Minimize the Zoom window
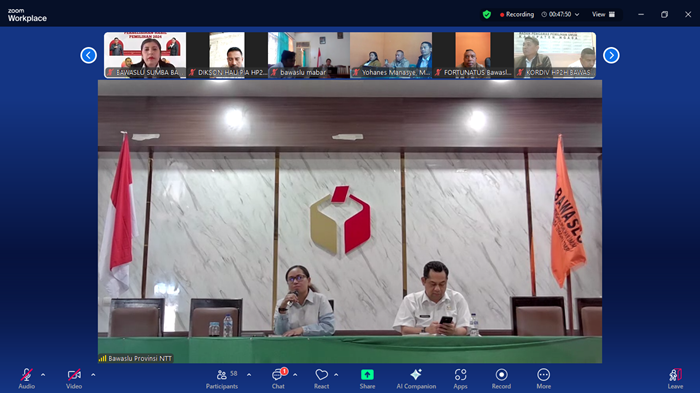700x393 pixels. point(641,14)
